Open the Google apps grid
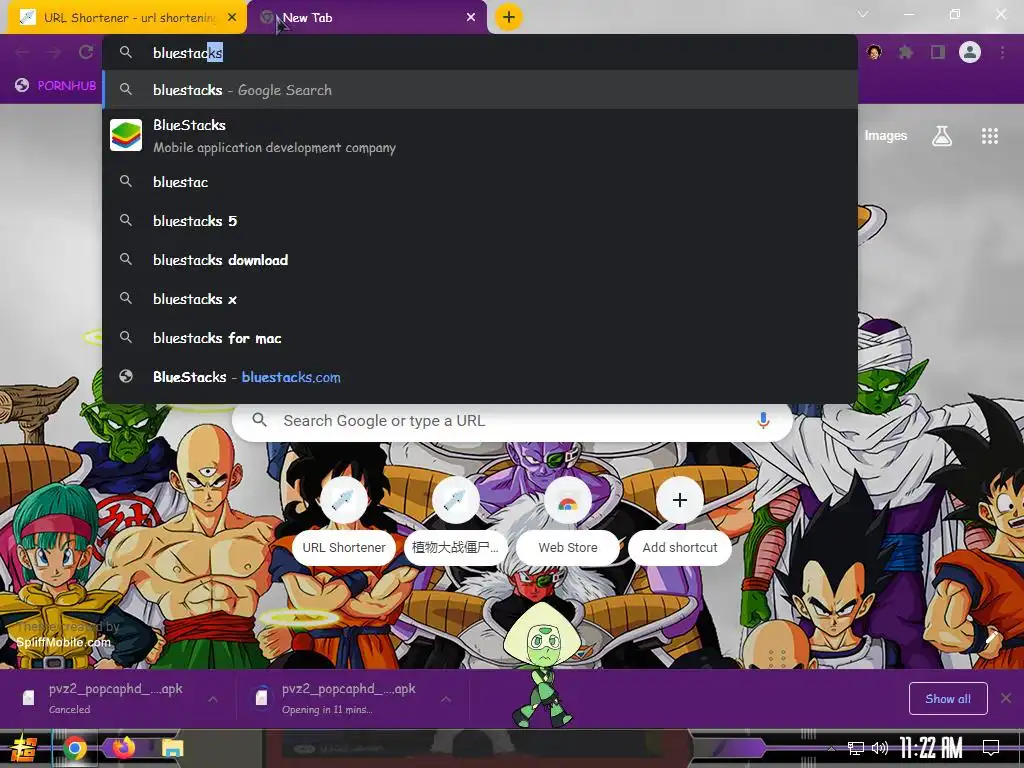Screen dimensions: 1024x768 990,136
